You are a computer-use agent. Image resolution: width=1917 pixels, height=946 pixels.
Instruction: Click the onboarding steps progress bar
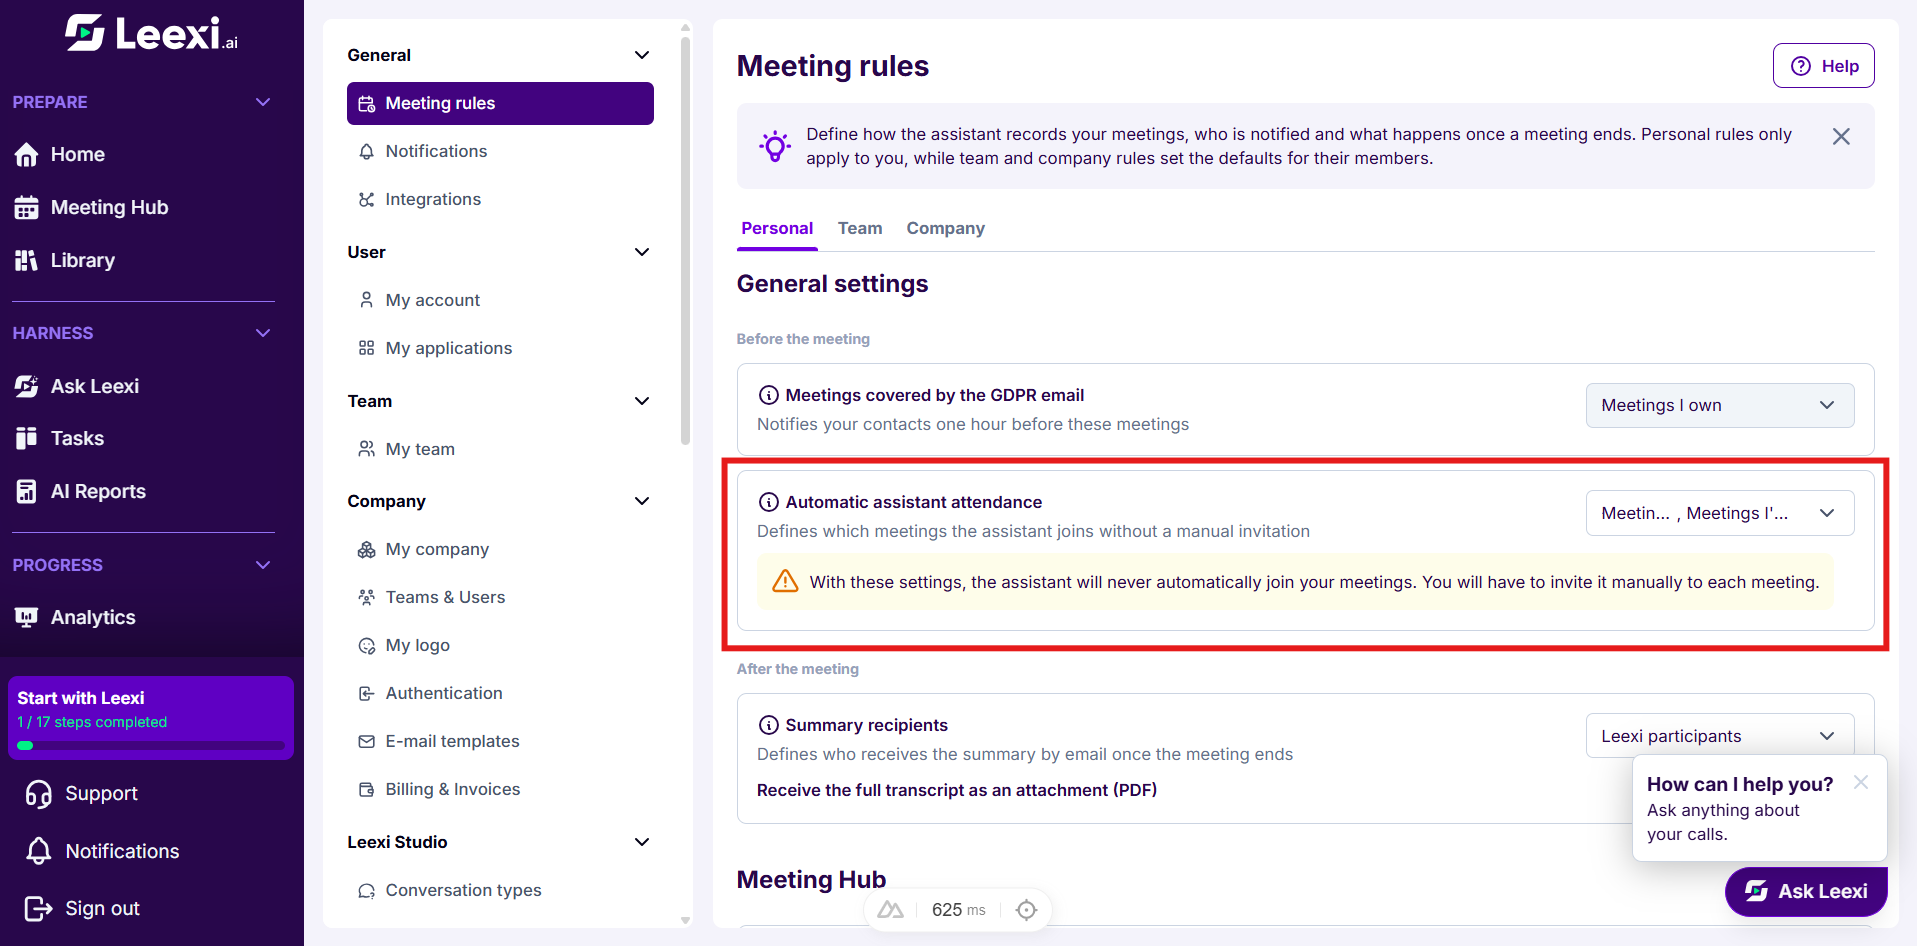151,745
